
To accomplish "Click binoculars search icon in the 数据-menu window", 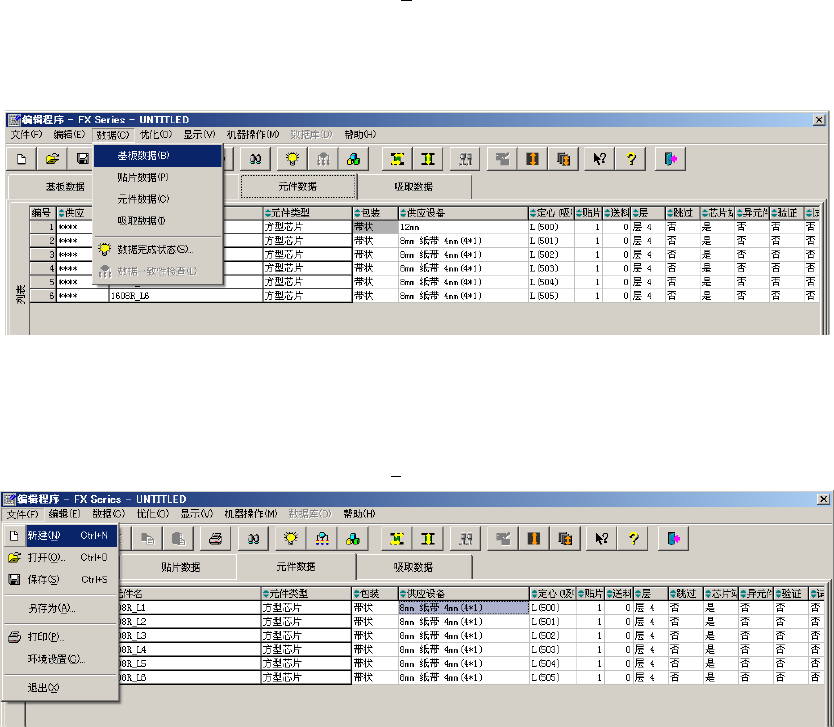I will coord(255,159).
